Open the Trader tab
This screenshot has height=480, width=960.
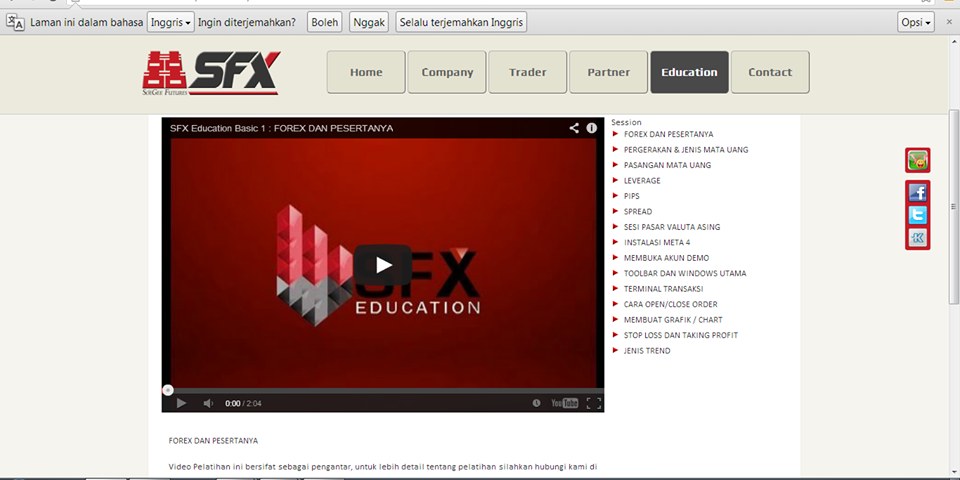528,72
